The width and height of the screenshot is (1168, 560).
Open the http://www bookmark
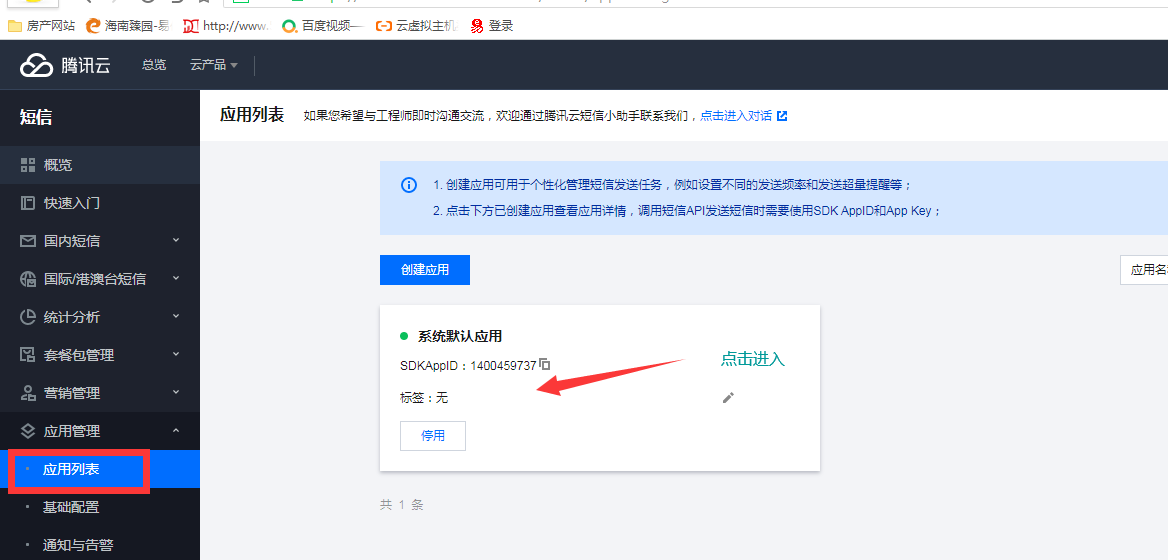pos(226,26)
